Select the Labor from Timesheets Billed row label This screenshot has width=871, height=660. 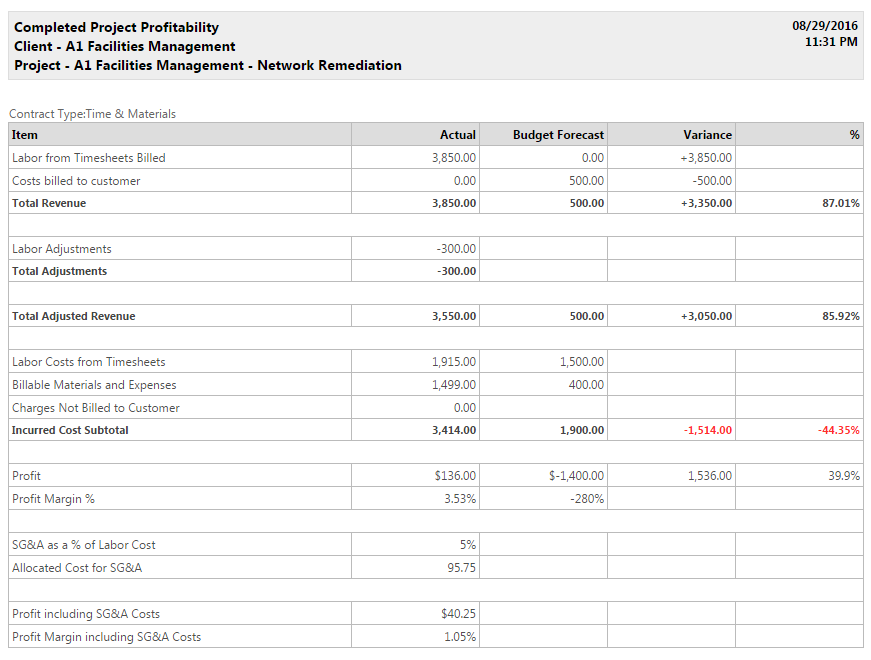click(89, 158)
